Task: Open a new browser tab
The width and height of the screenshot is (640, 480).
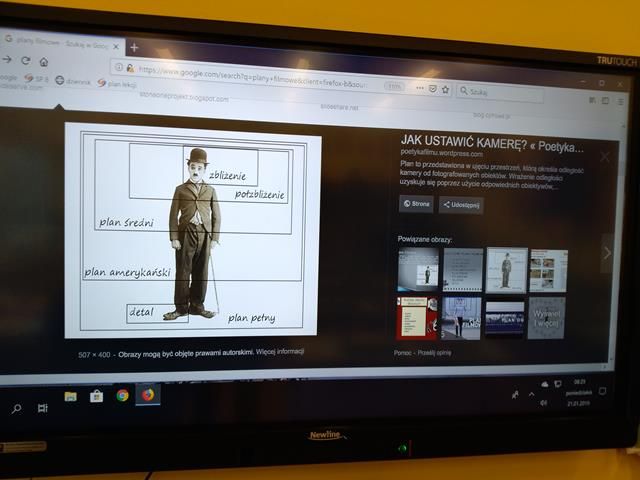Action: (x=134, y=48)
